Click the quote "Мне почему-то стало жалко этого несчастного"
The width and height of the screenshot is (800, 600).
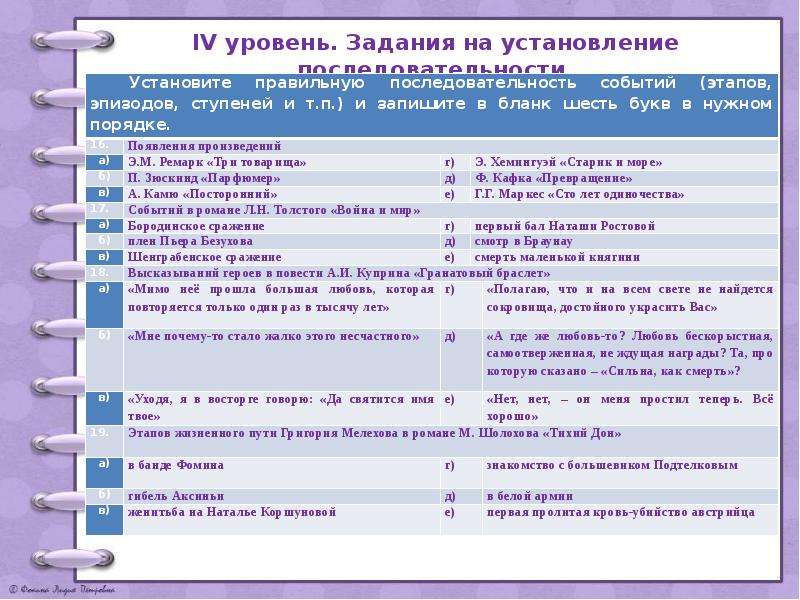coord(273,336)
